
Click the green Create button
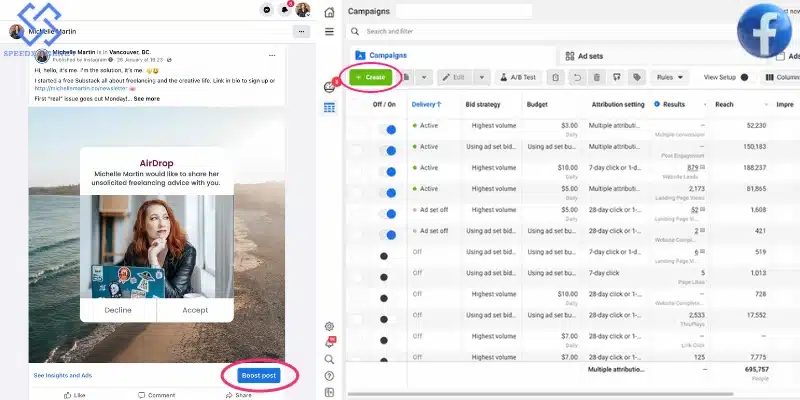pos(370,77)
